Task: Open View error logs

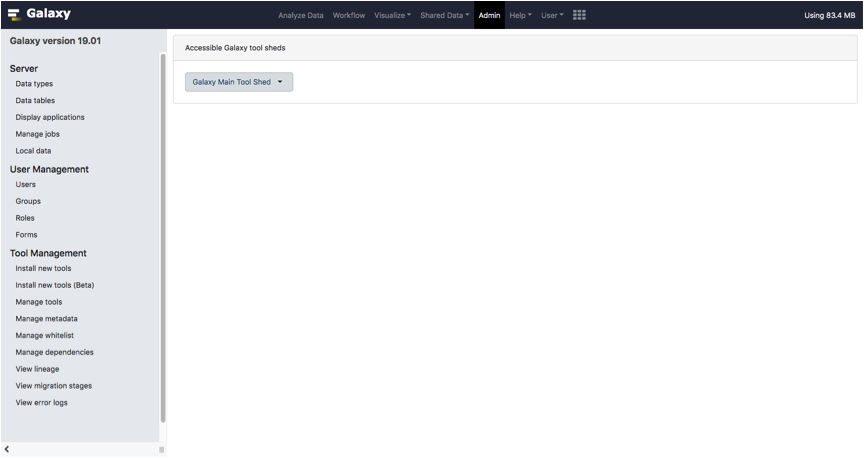Action: point(41,402)
